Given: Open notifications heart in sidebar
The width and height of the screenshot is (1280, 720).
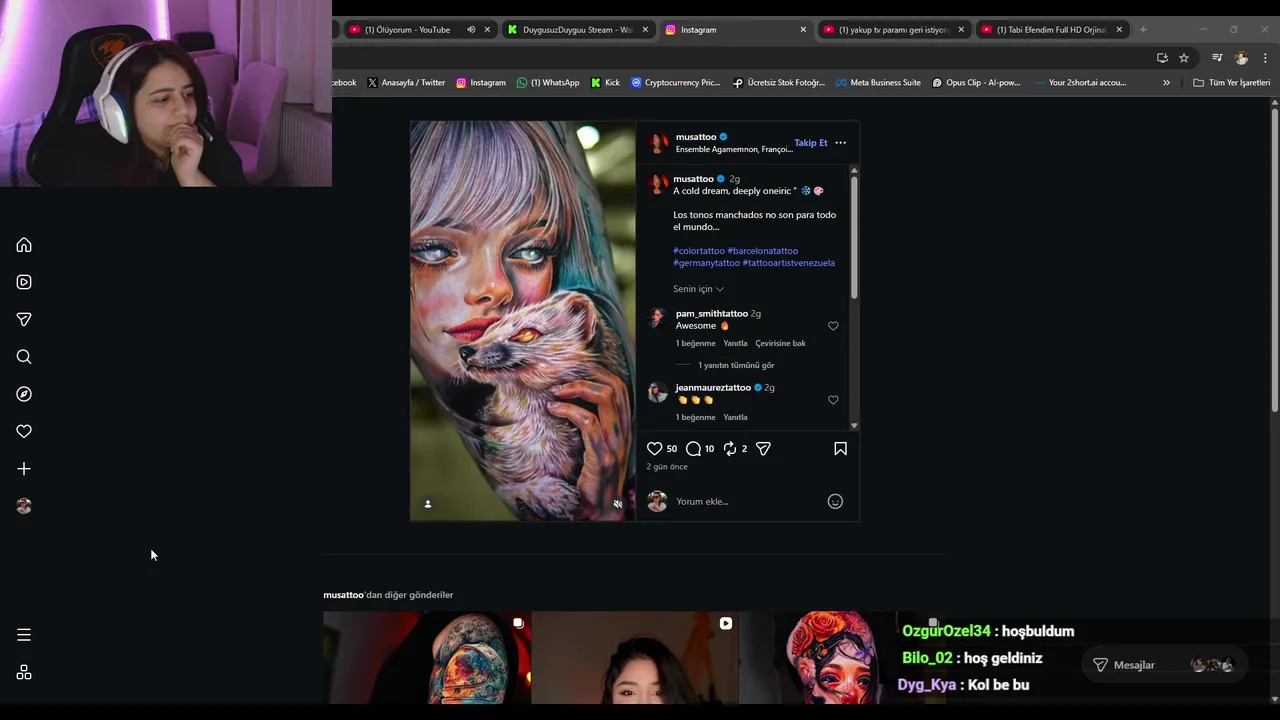Looking at the screenshot, I should tap(24, 431).
